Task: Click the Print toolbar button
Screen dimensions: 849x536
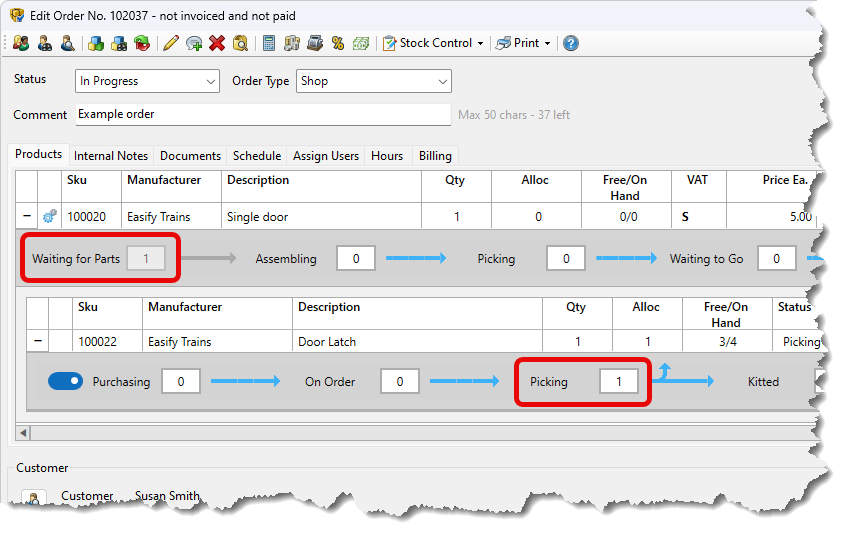Action: (x=521, y=43)
